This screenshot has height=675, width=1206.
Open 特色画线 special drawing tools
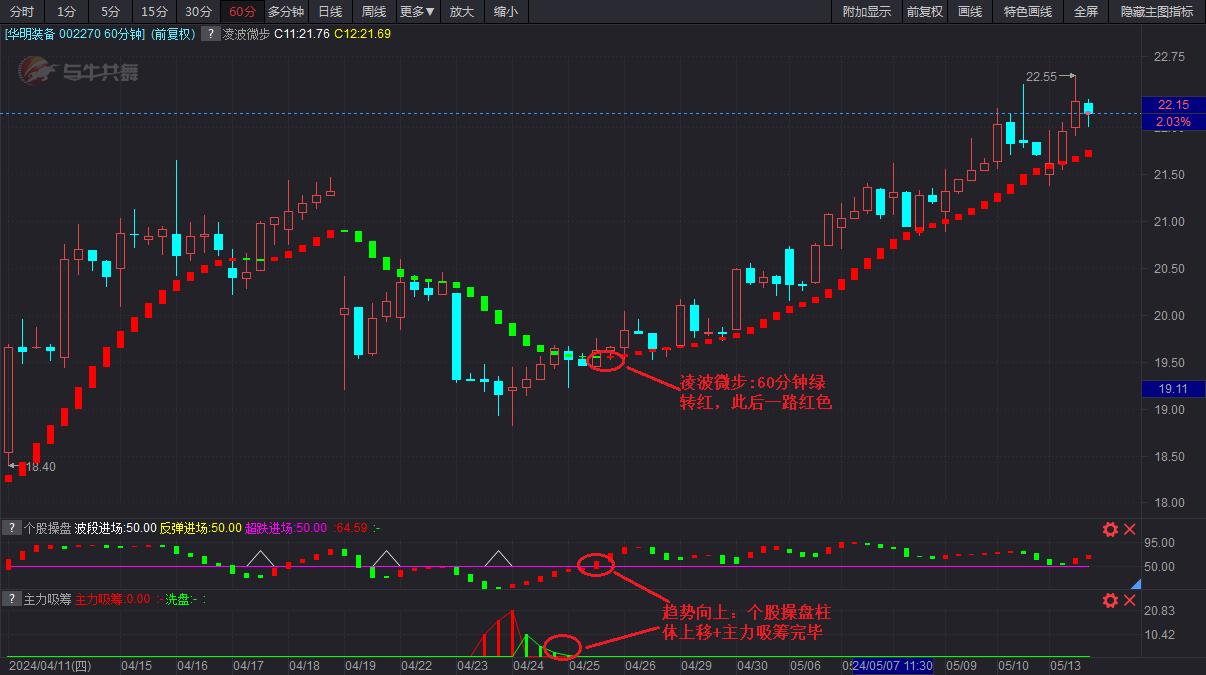(1028, 12)
